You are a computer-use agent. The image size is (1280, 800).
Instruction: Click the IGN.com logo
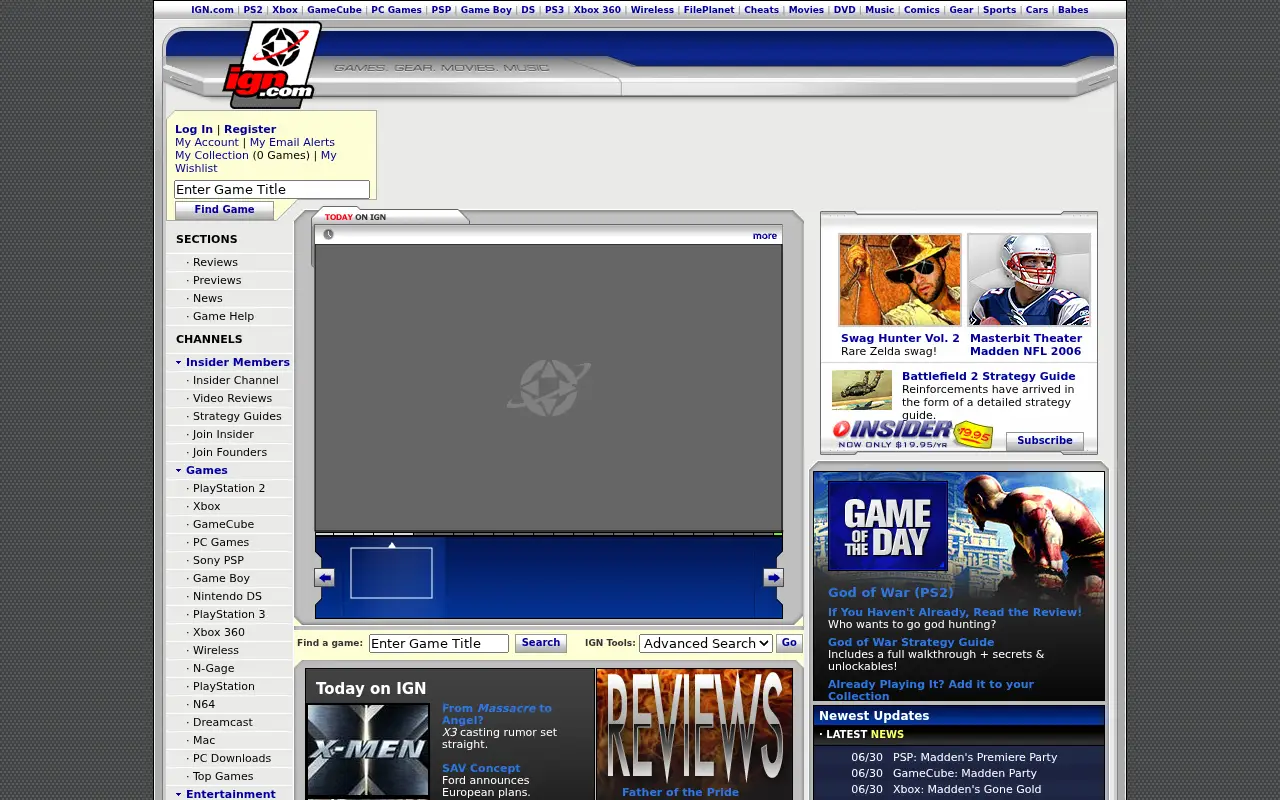(x=272, y=64)
